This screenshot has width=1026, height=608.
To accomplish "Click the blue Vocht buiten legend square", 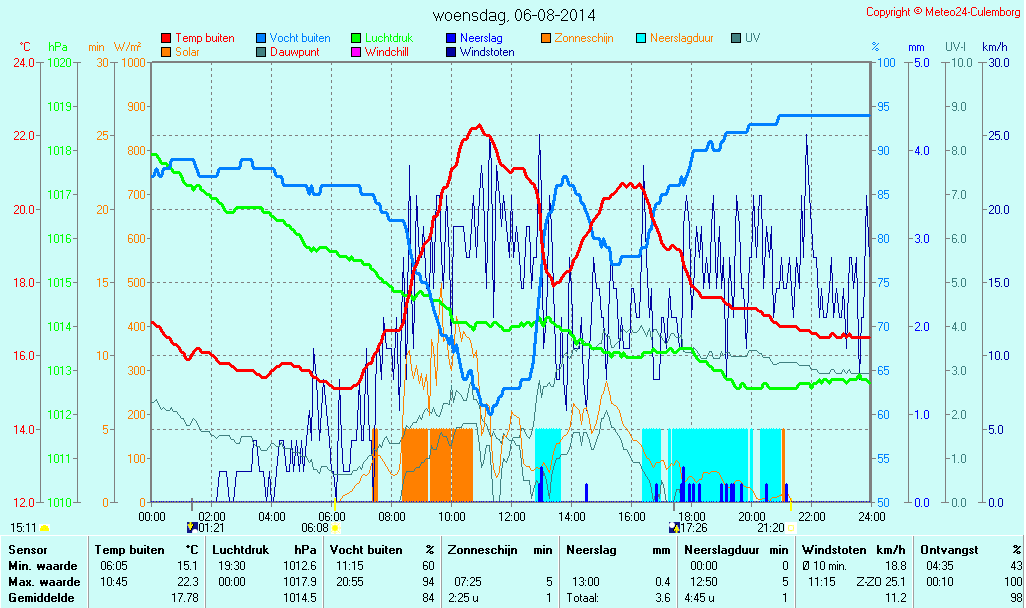I will 261,38.
